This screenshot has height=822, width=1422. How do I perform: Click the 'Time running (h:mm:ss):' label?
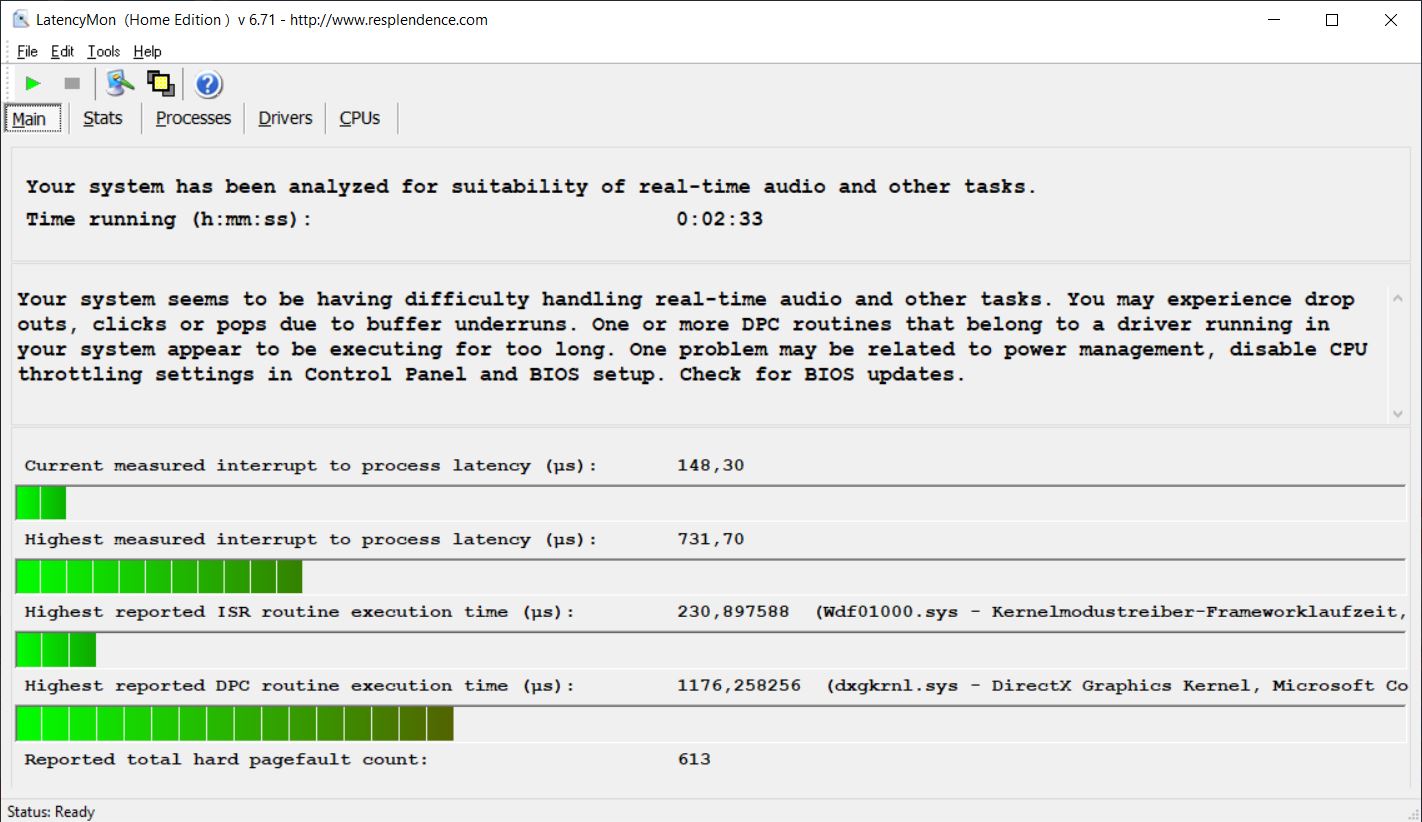point(169,219)
